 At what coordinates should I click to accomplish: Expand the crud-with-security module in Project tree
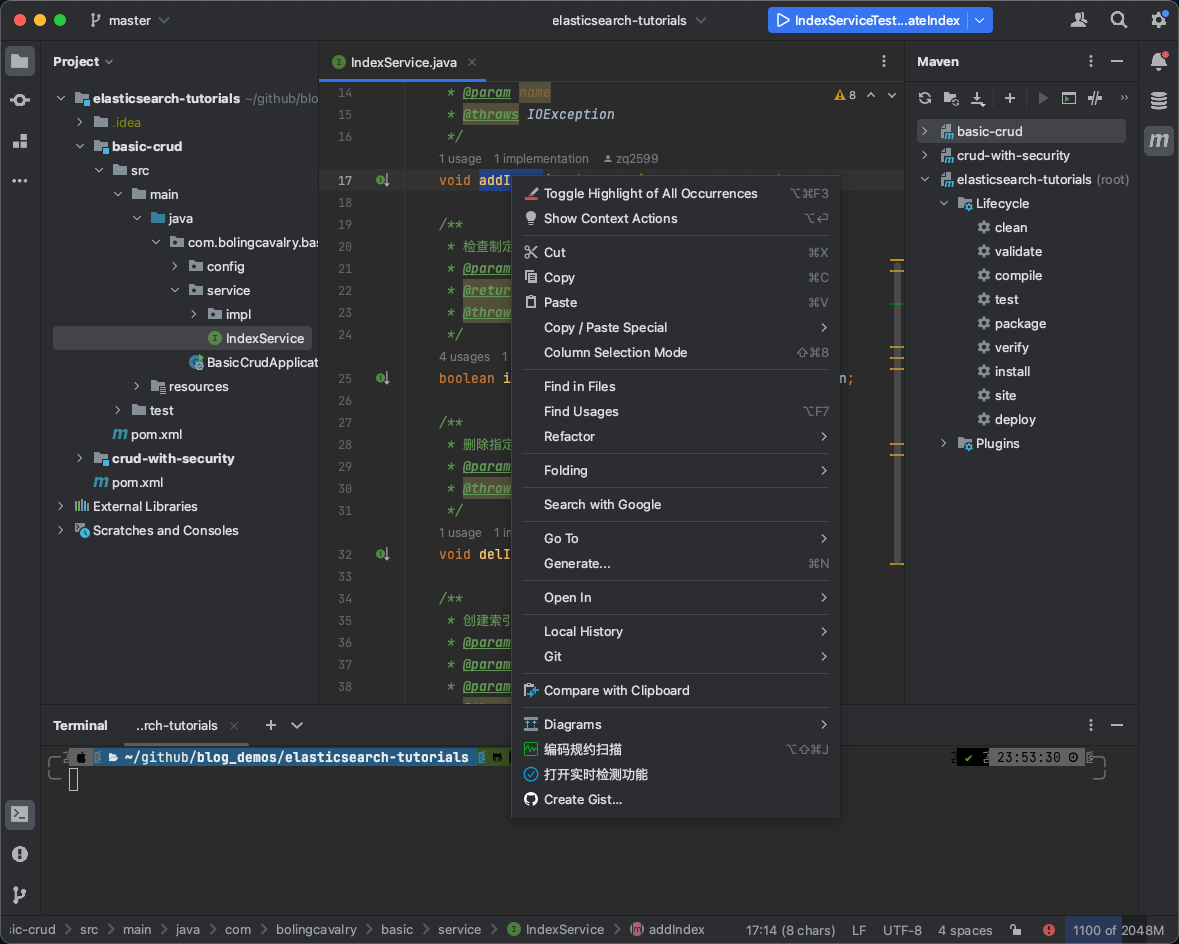click(x=80, y=458)
